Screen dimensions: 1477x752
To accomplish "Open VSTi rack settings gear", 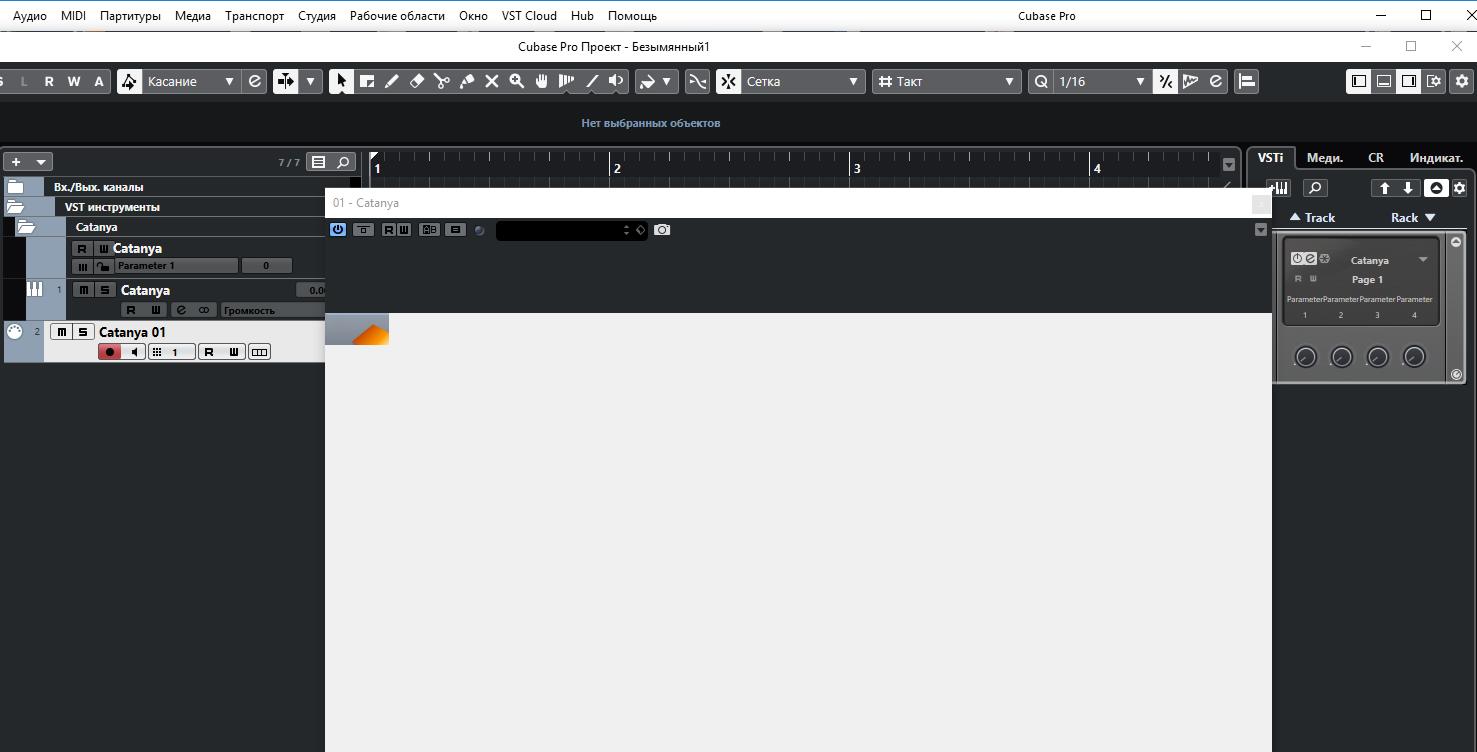I will 1459,188.
